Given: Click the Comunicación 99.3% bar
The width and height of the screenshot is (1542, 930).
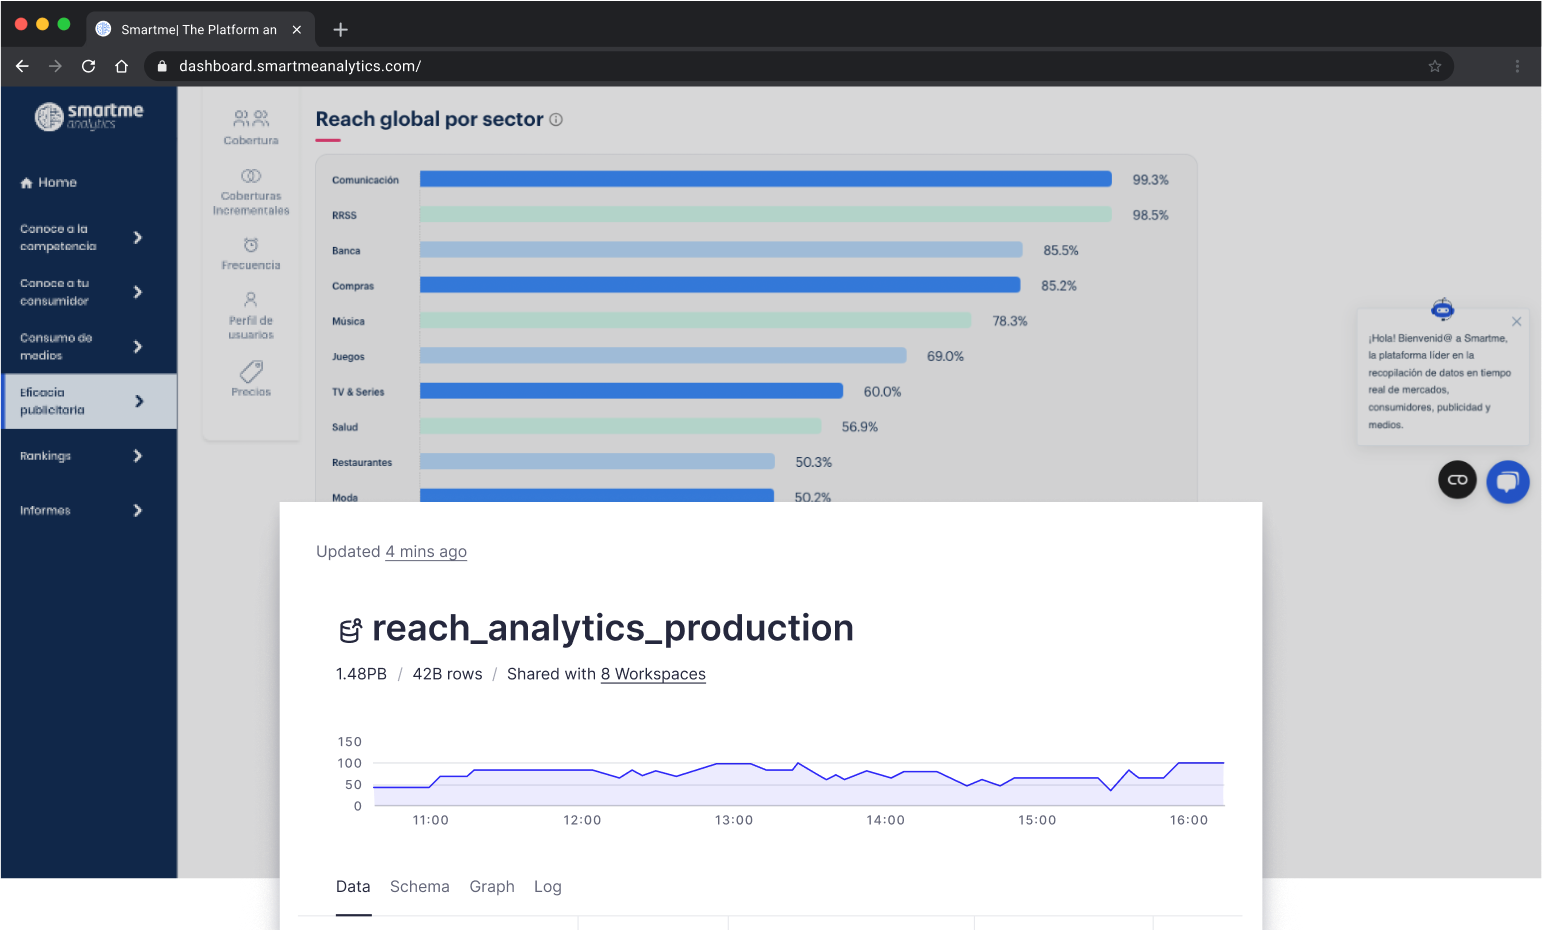Looking at the screenshot, I should 765,179.
